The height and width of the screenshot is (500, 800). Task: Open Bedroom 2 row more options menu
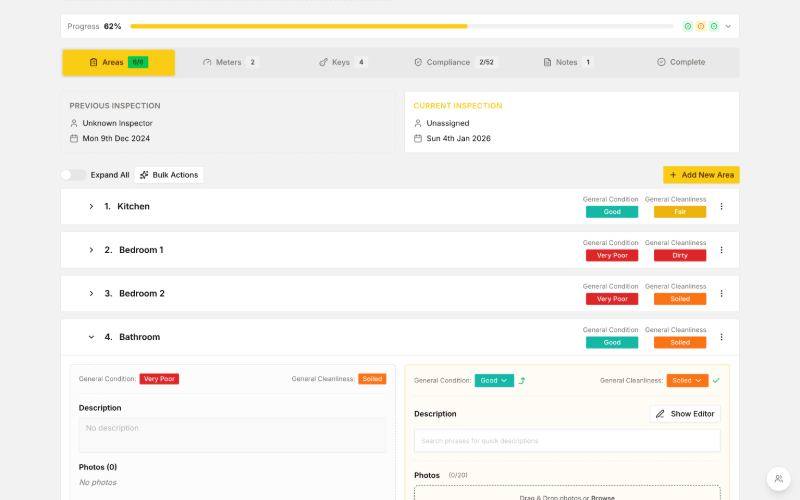click(721, 293)
